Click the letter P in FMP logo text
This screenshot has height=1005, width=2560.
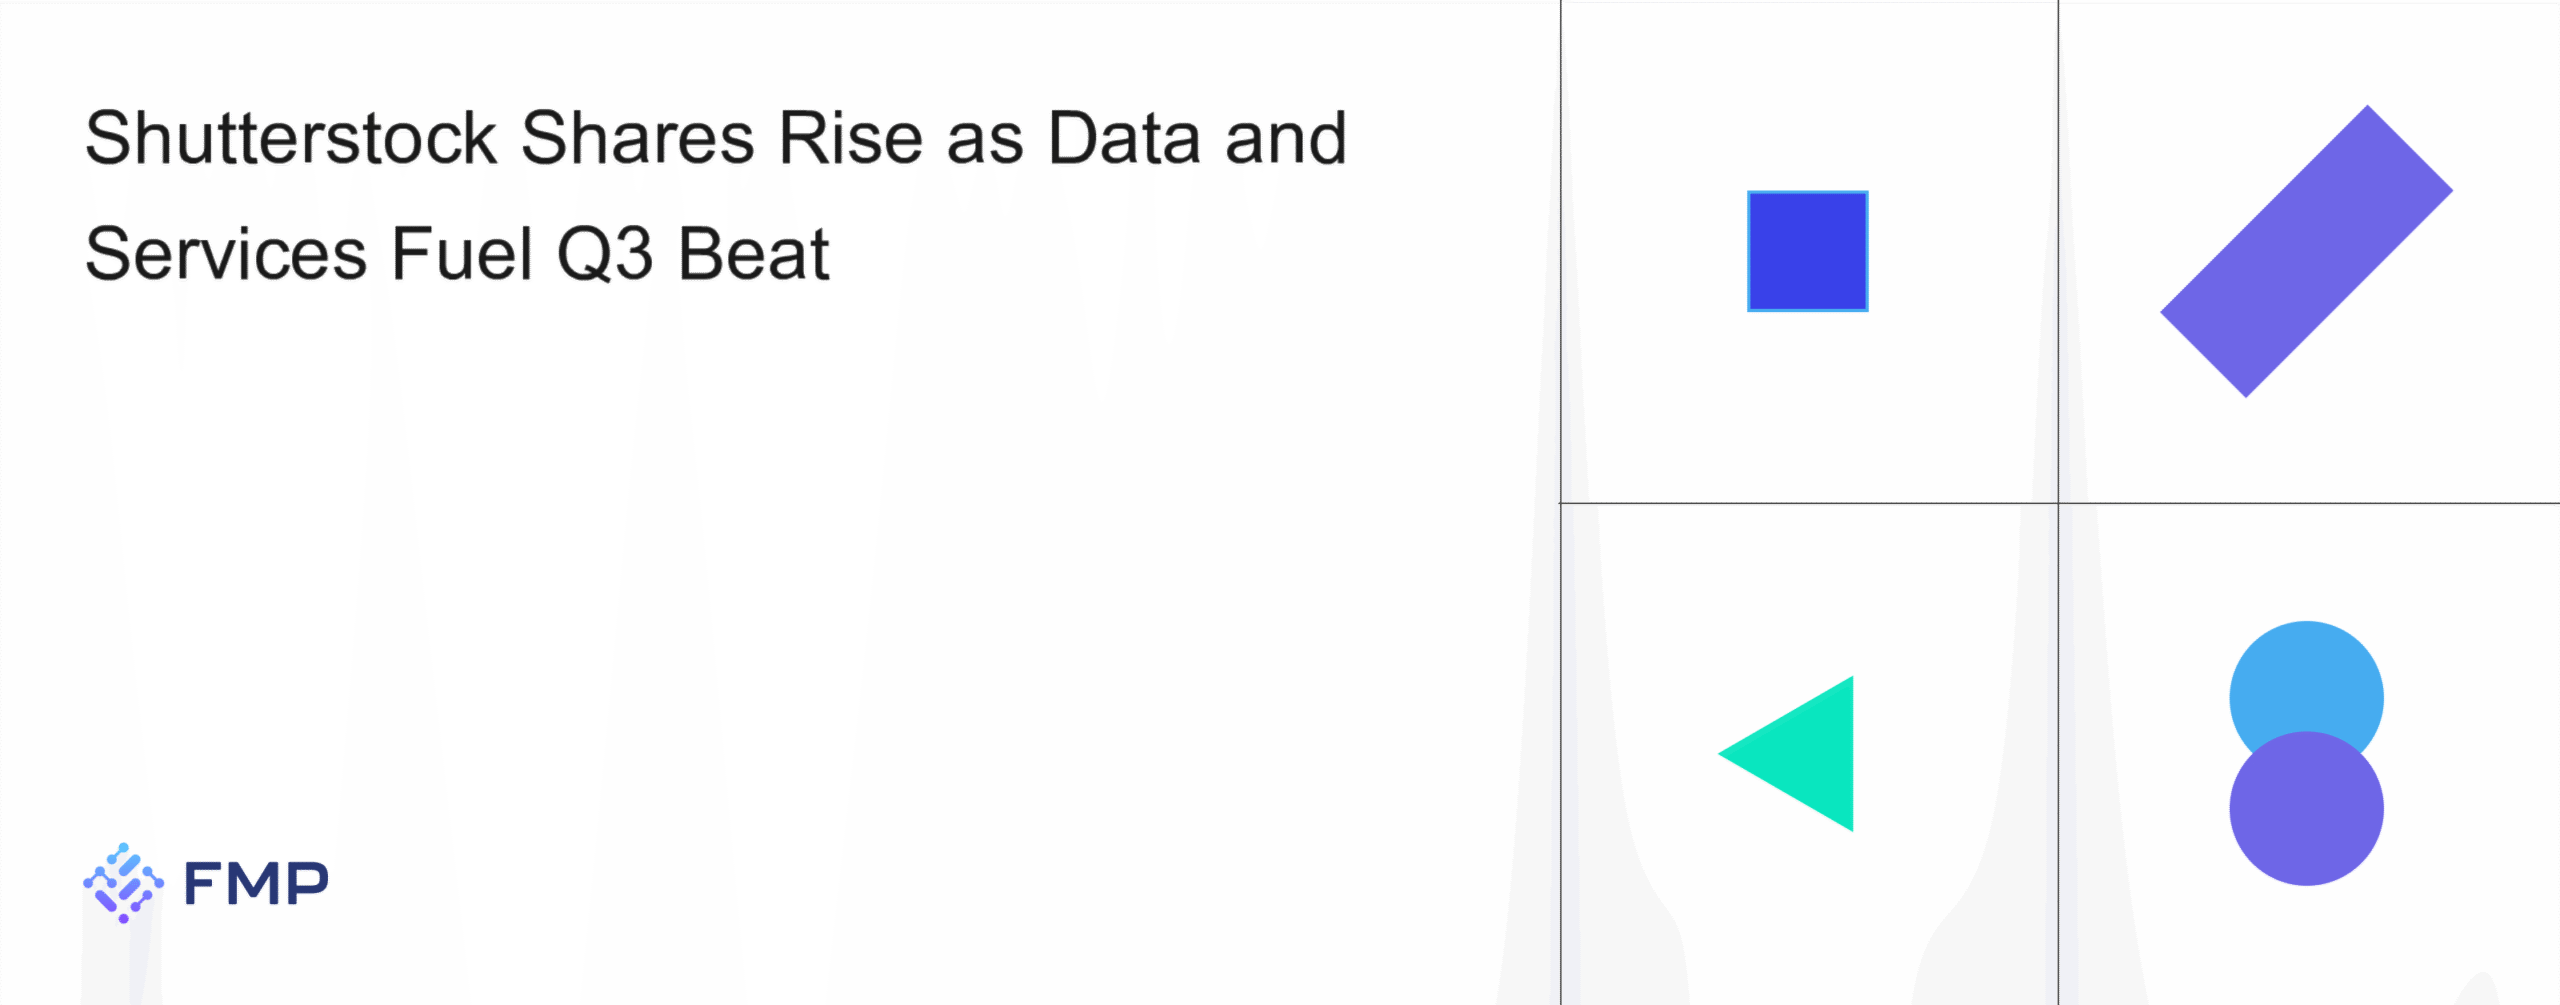pyautogui.click(x=309, y=883)
